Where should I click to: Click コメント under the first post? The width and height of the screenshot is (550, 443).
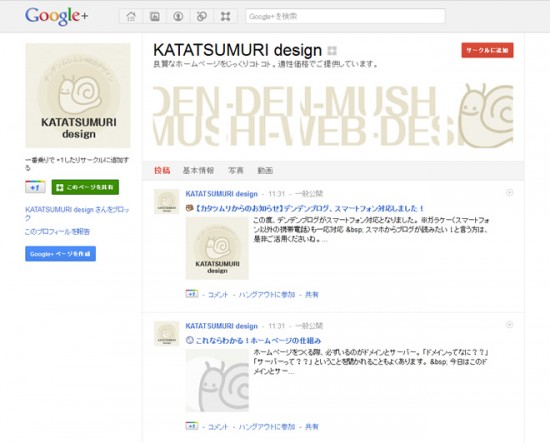pos(218,295)
